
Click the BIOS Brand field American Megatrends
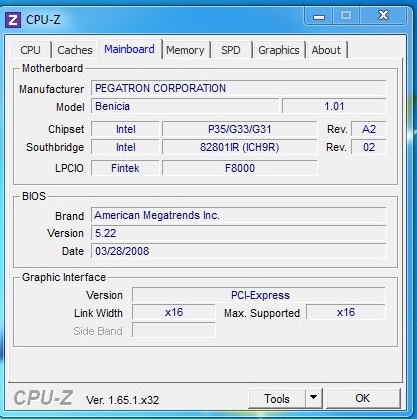tap(239, 215)
